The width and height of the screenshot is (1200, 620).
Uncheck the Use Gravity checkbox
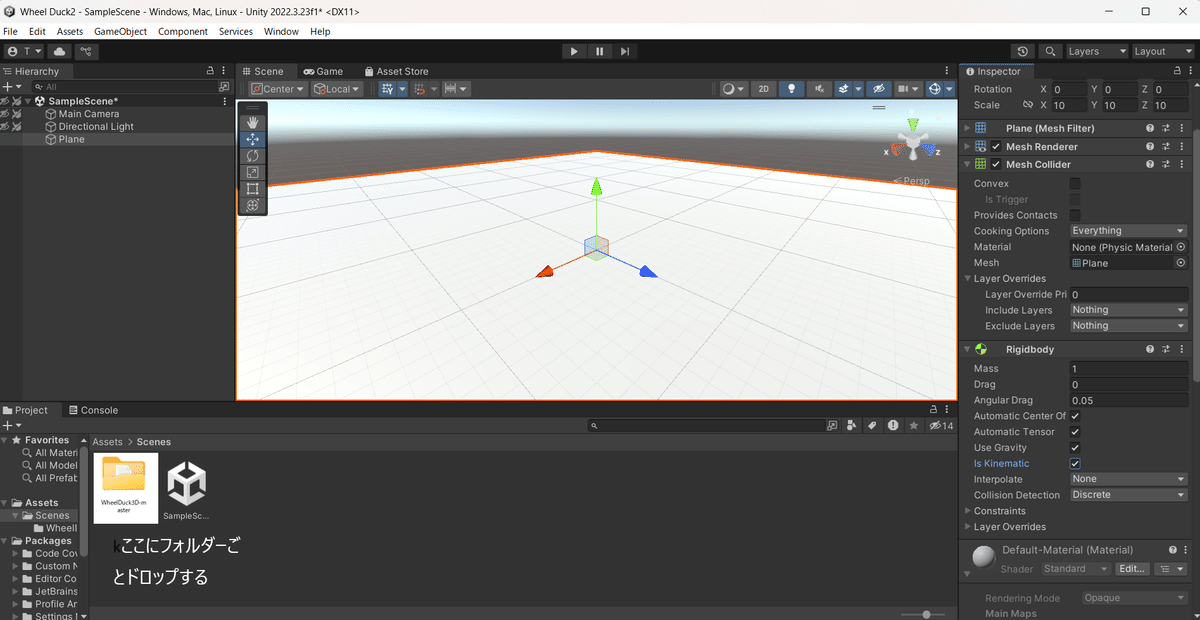click(x=1075, y=448)
